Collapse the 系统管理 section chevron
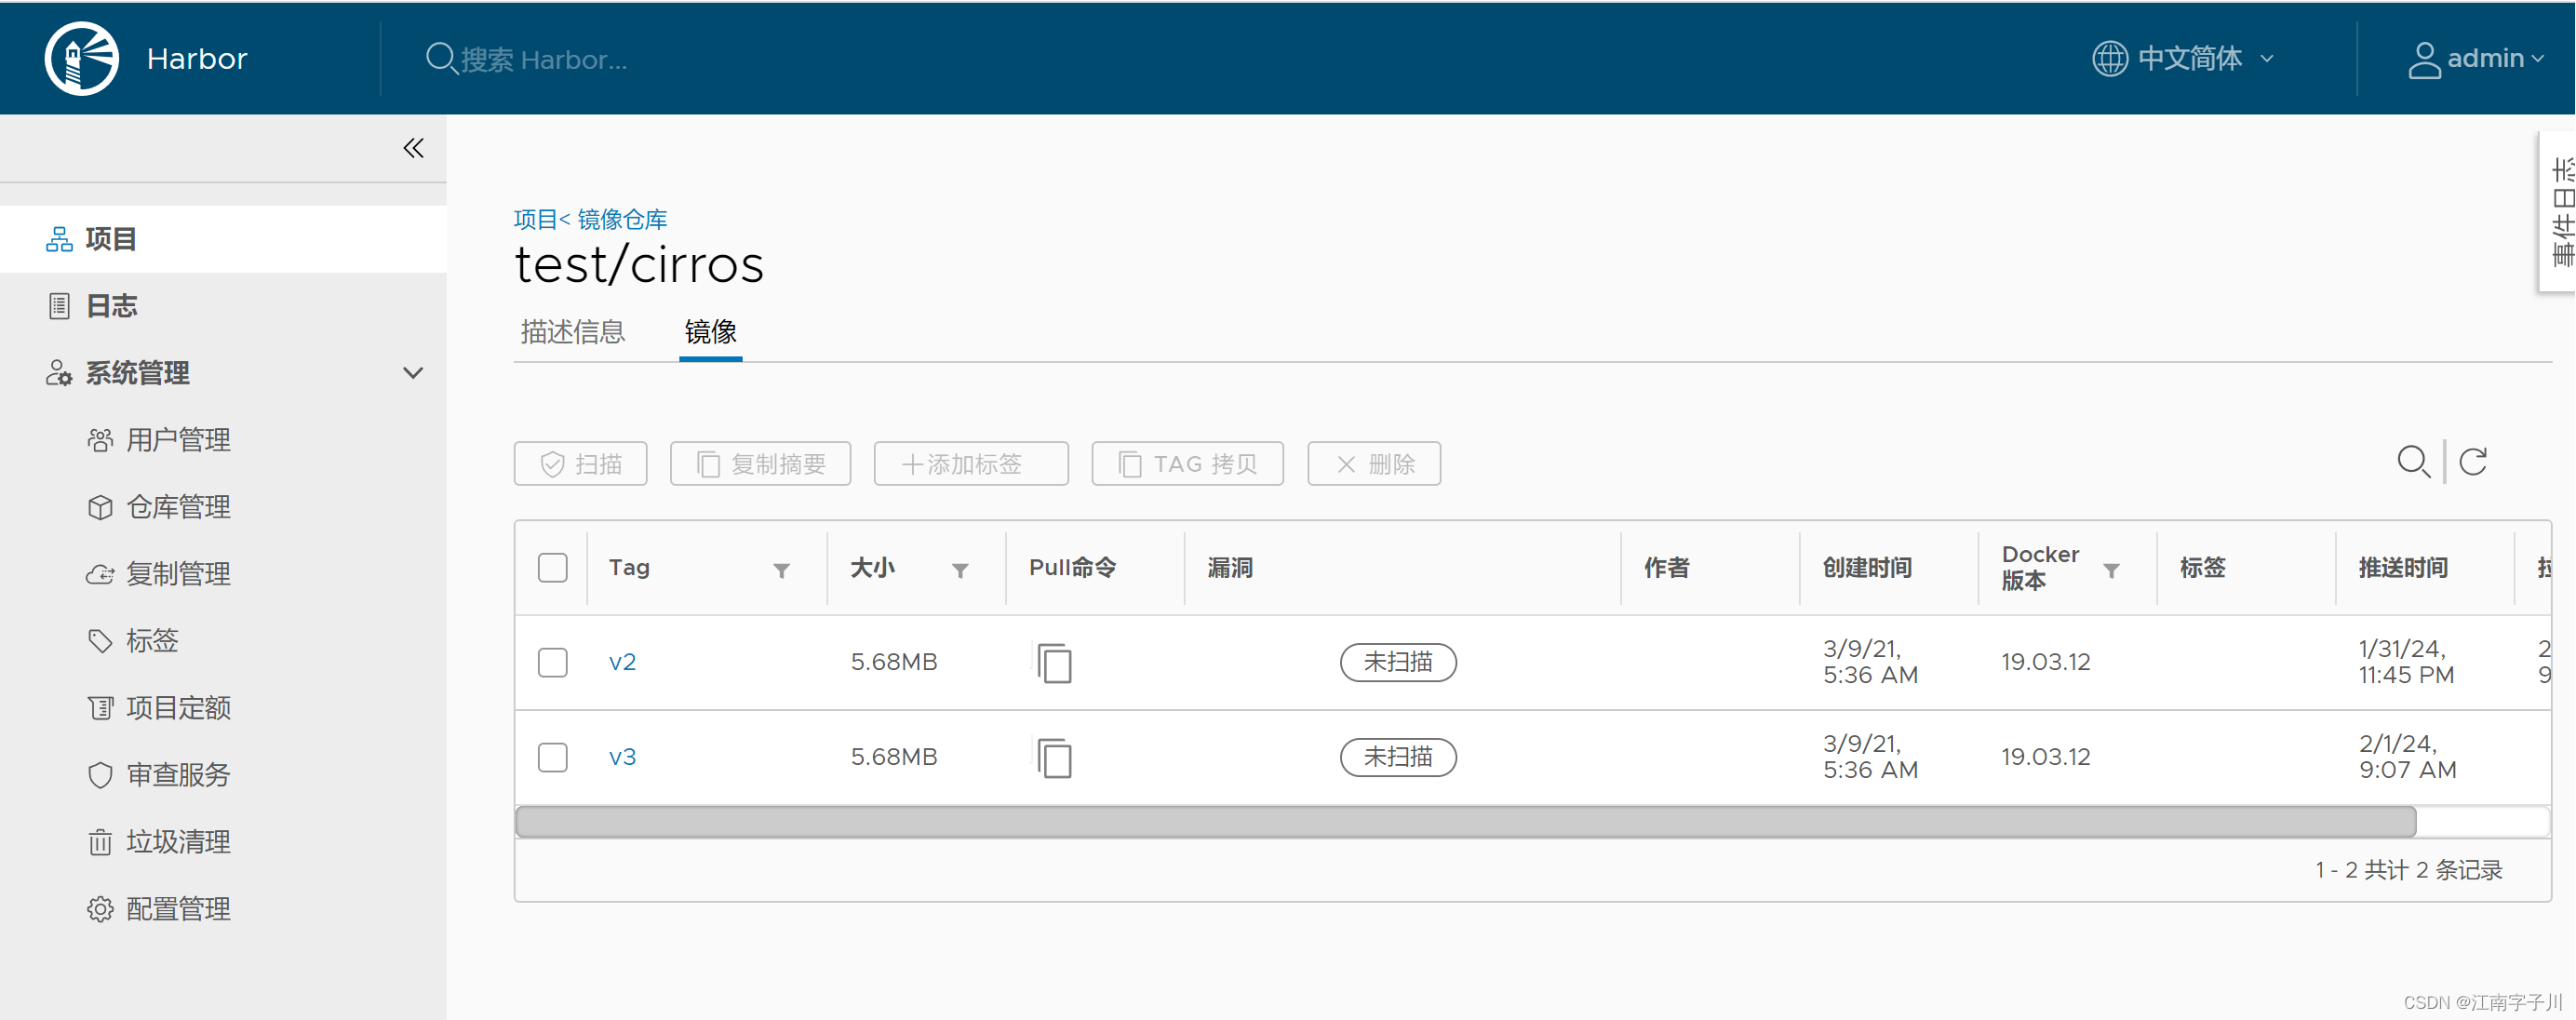Viewport: 2576px width, 1020px height. pos(413,373)
